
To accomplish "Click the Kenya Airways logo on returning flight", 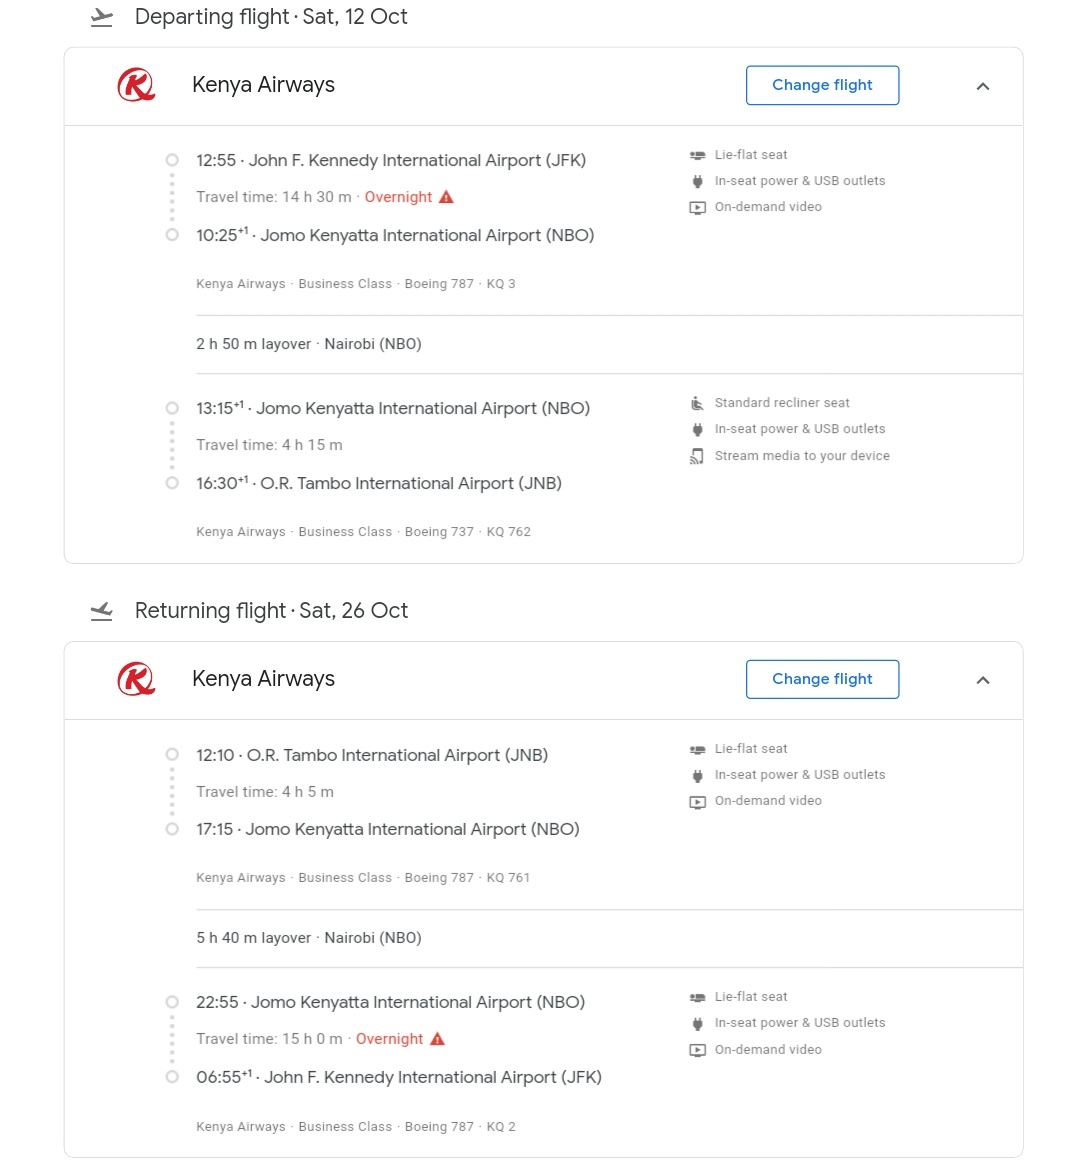I will pyautogui.click(x=136, y=679).
